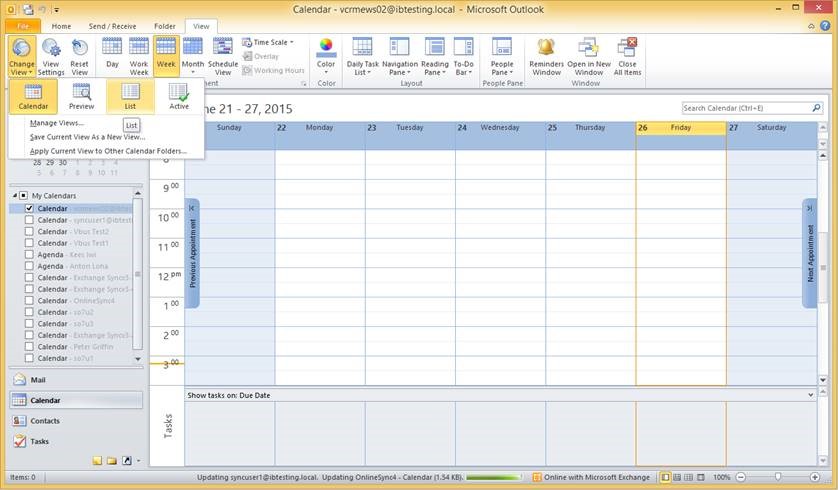Image resolution: width=838 pixels, height=490 pixels.
Task: Open Folder List icon below navigation buttons
Action: point(112,461)
